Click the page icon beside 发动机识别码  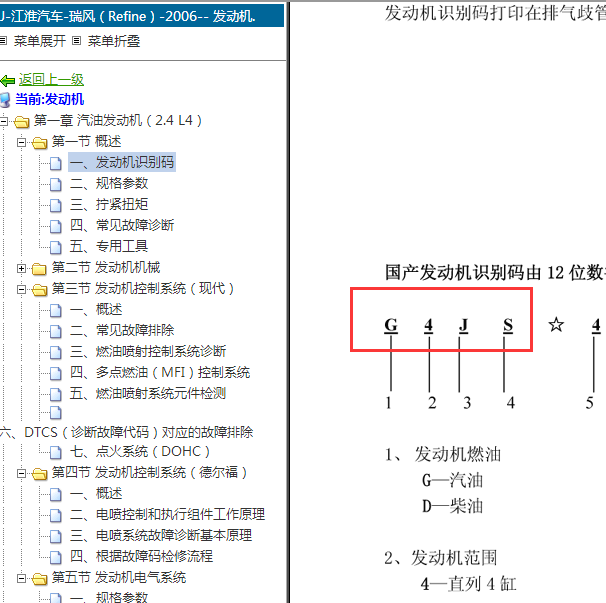(x=56, y=163)
